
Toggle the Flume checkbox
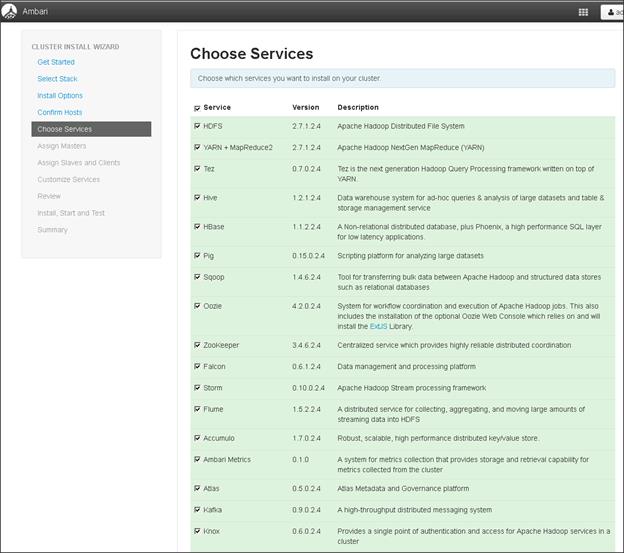(x=197, y=409)
